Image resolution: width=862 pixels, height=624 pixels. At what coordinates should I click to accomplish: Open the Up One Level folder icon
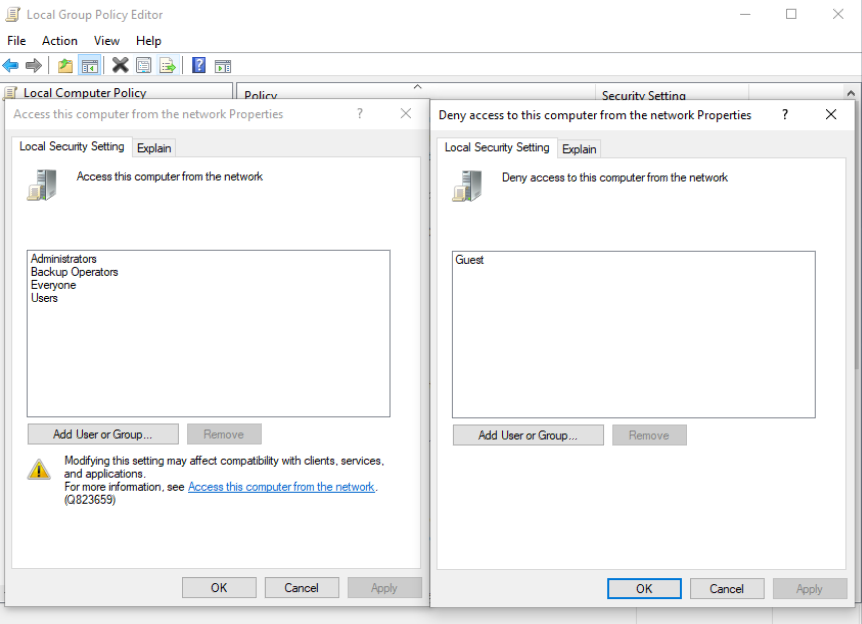point(64,64)
